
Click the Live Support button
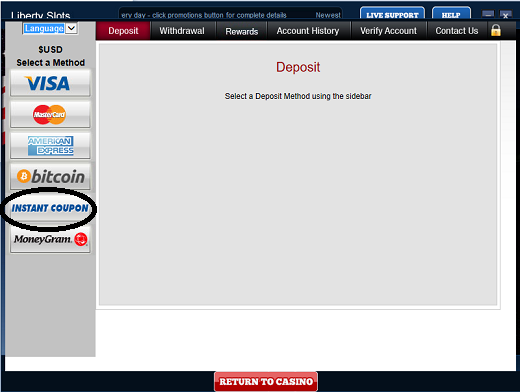(392, 14)
